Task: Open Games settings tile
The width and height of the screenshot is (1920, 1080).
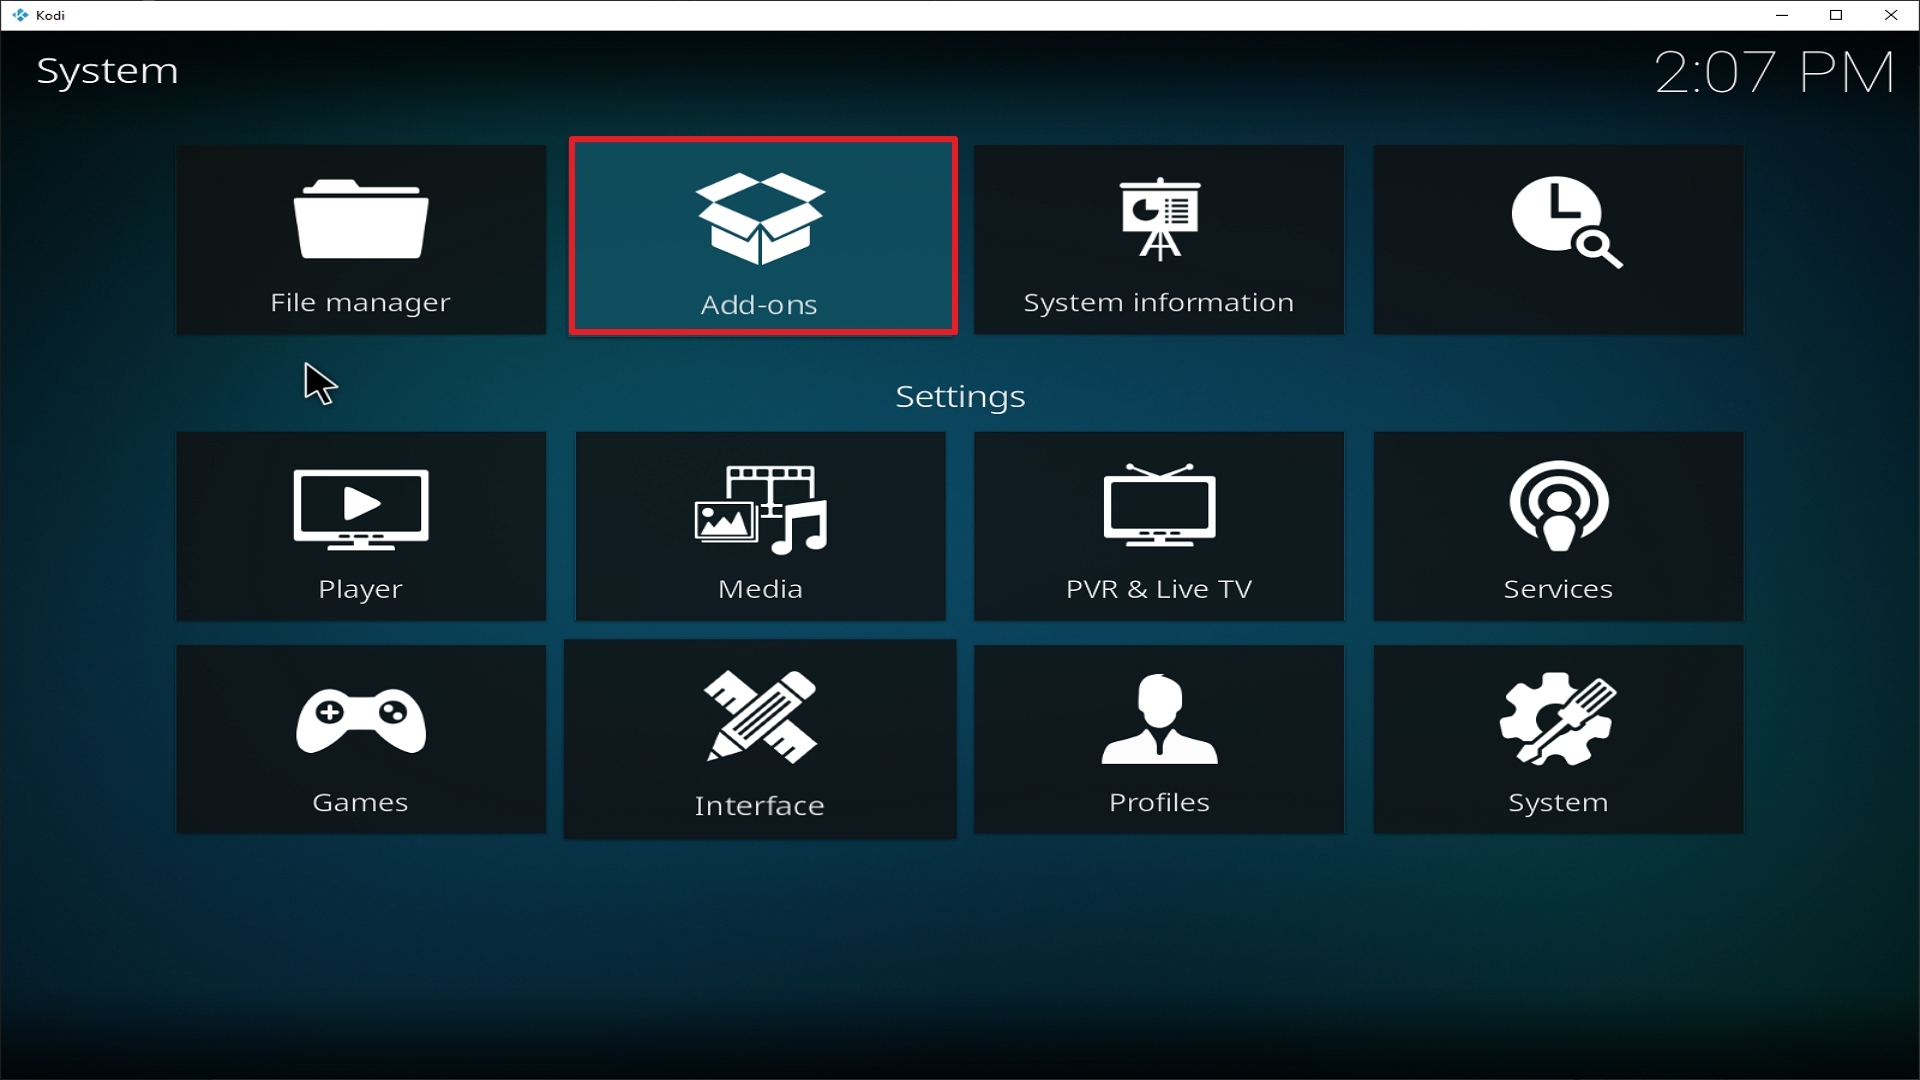Action: pyautogui.click(x=361, y=739)
